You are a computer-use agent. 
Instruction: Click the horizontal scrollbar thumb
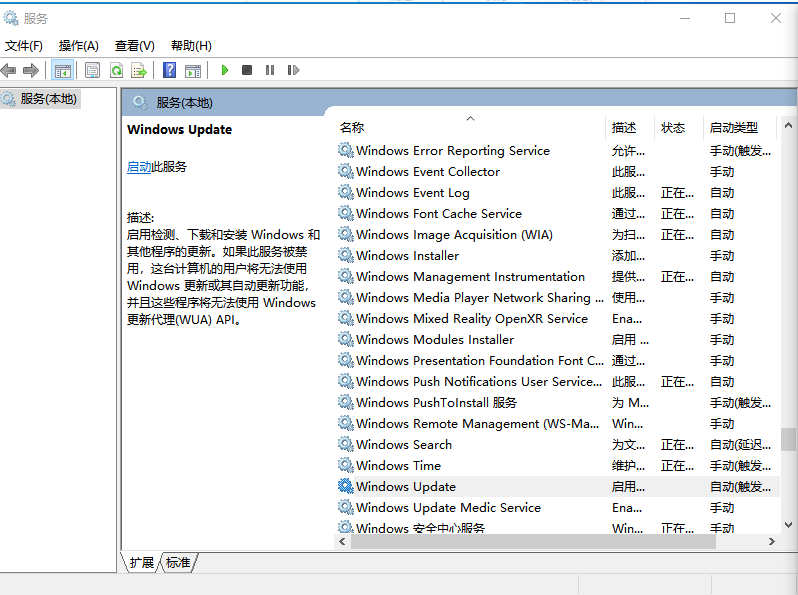(x=533, y=542)
